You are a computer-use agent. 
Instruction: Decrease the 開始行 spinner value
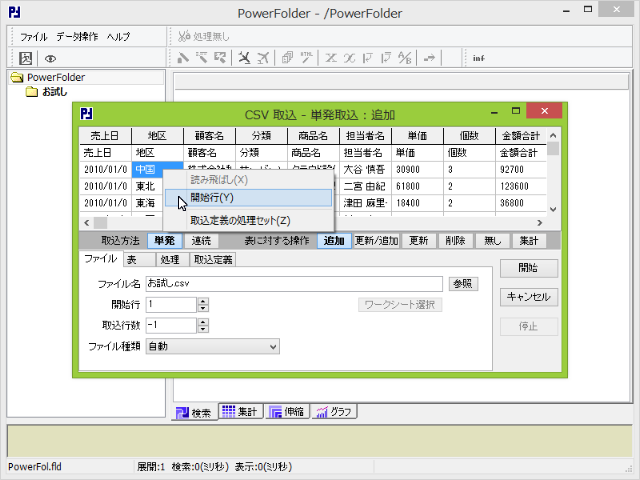[203, 309]
